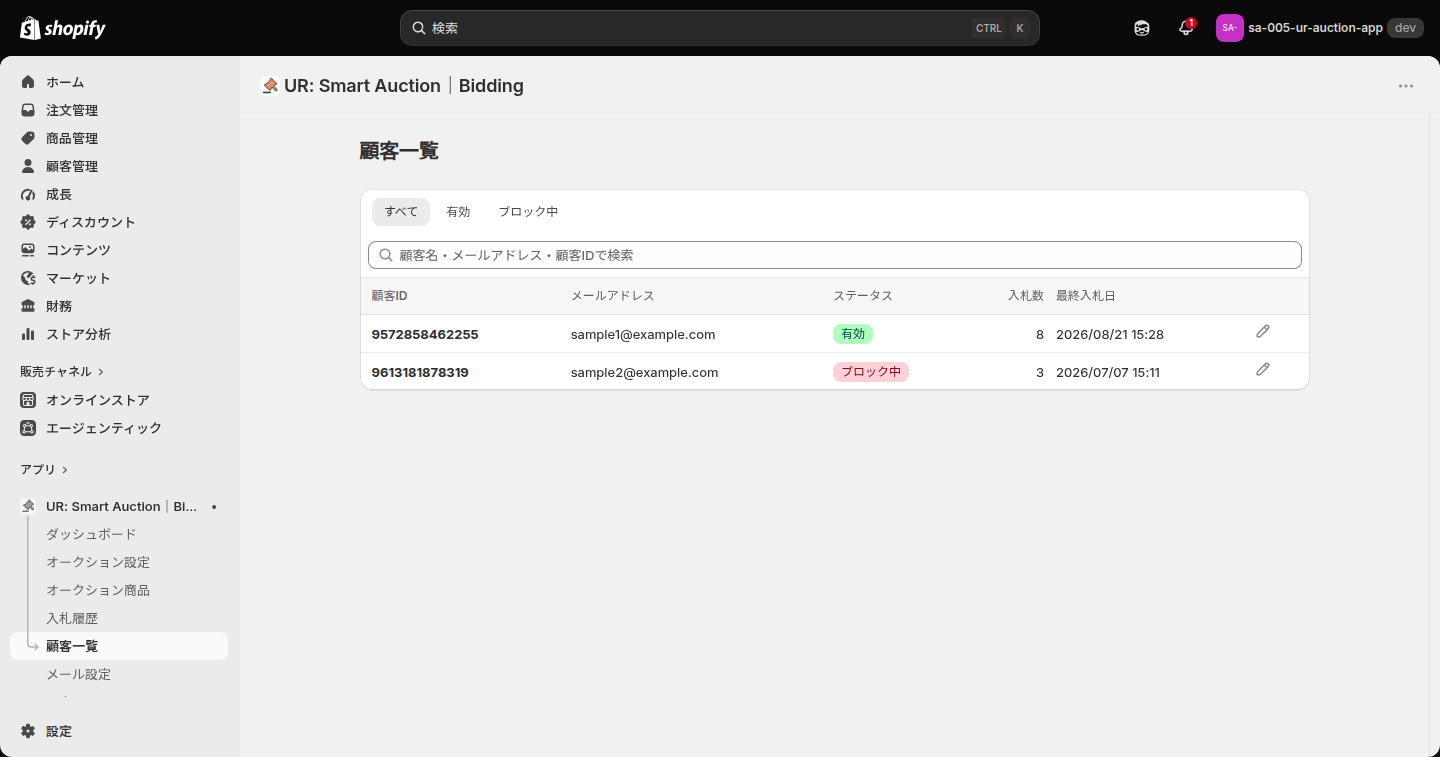Screen dimensions: 1440x757
Task: Open オークション設定 in the sidebar
Action: click(x=98, y=562)
